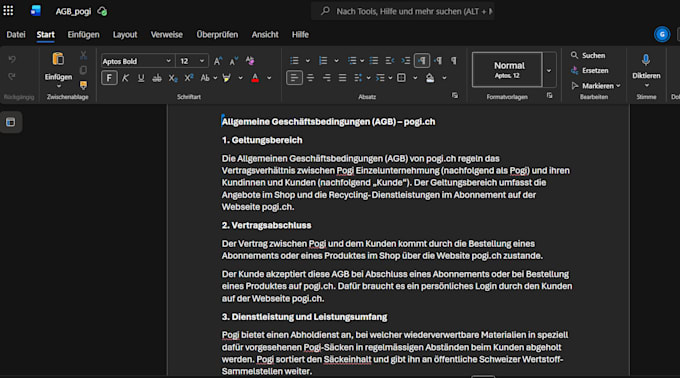This screenshot has height=378, width=680.
Task: Click the Suchen button in Bearbeiten
Action: pos(588,55)
